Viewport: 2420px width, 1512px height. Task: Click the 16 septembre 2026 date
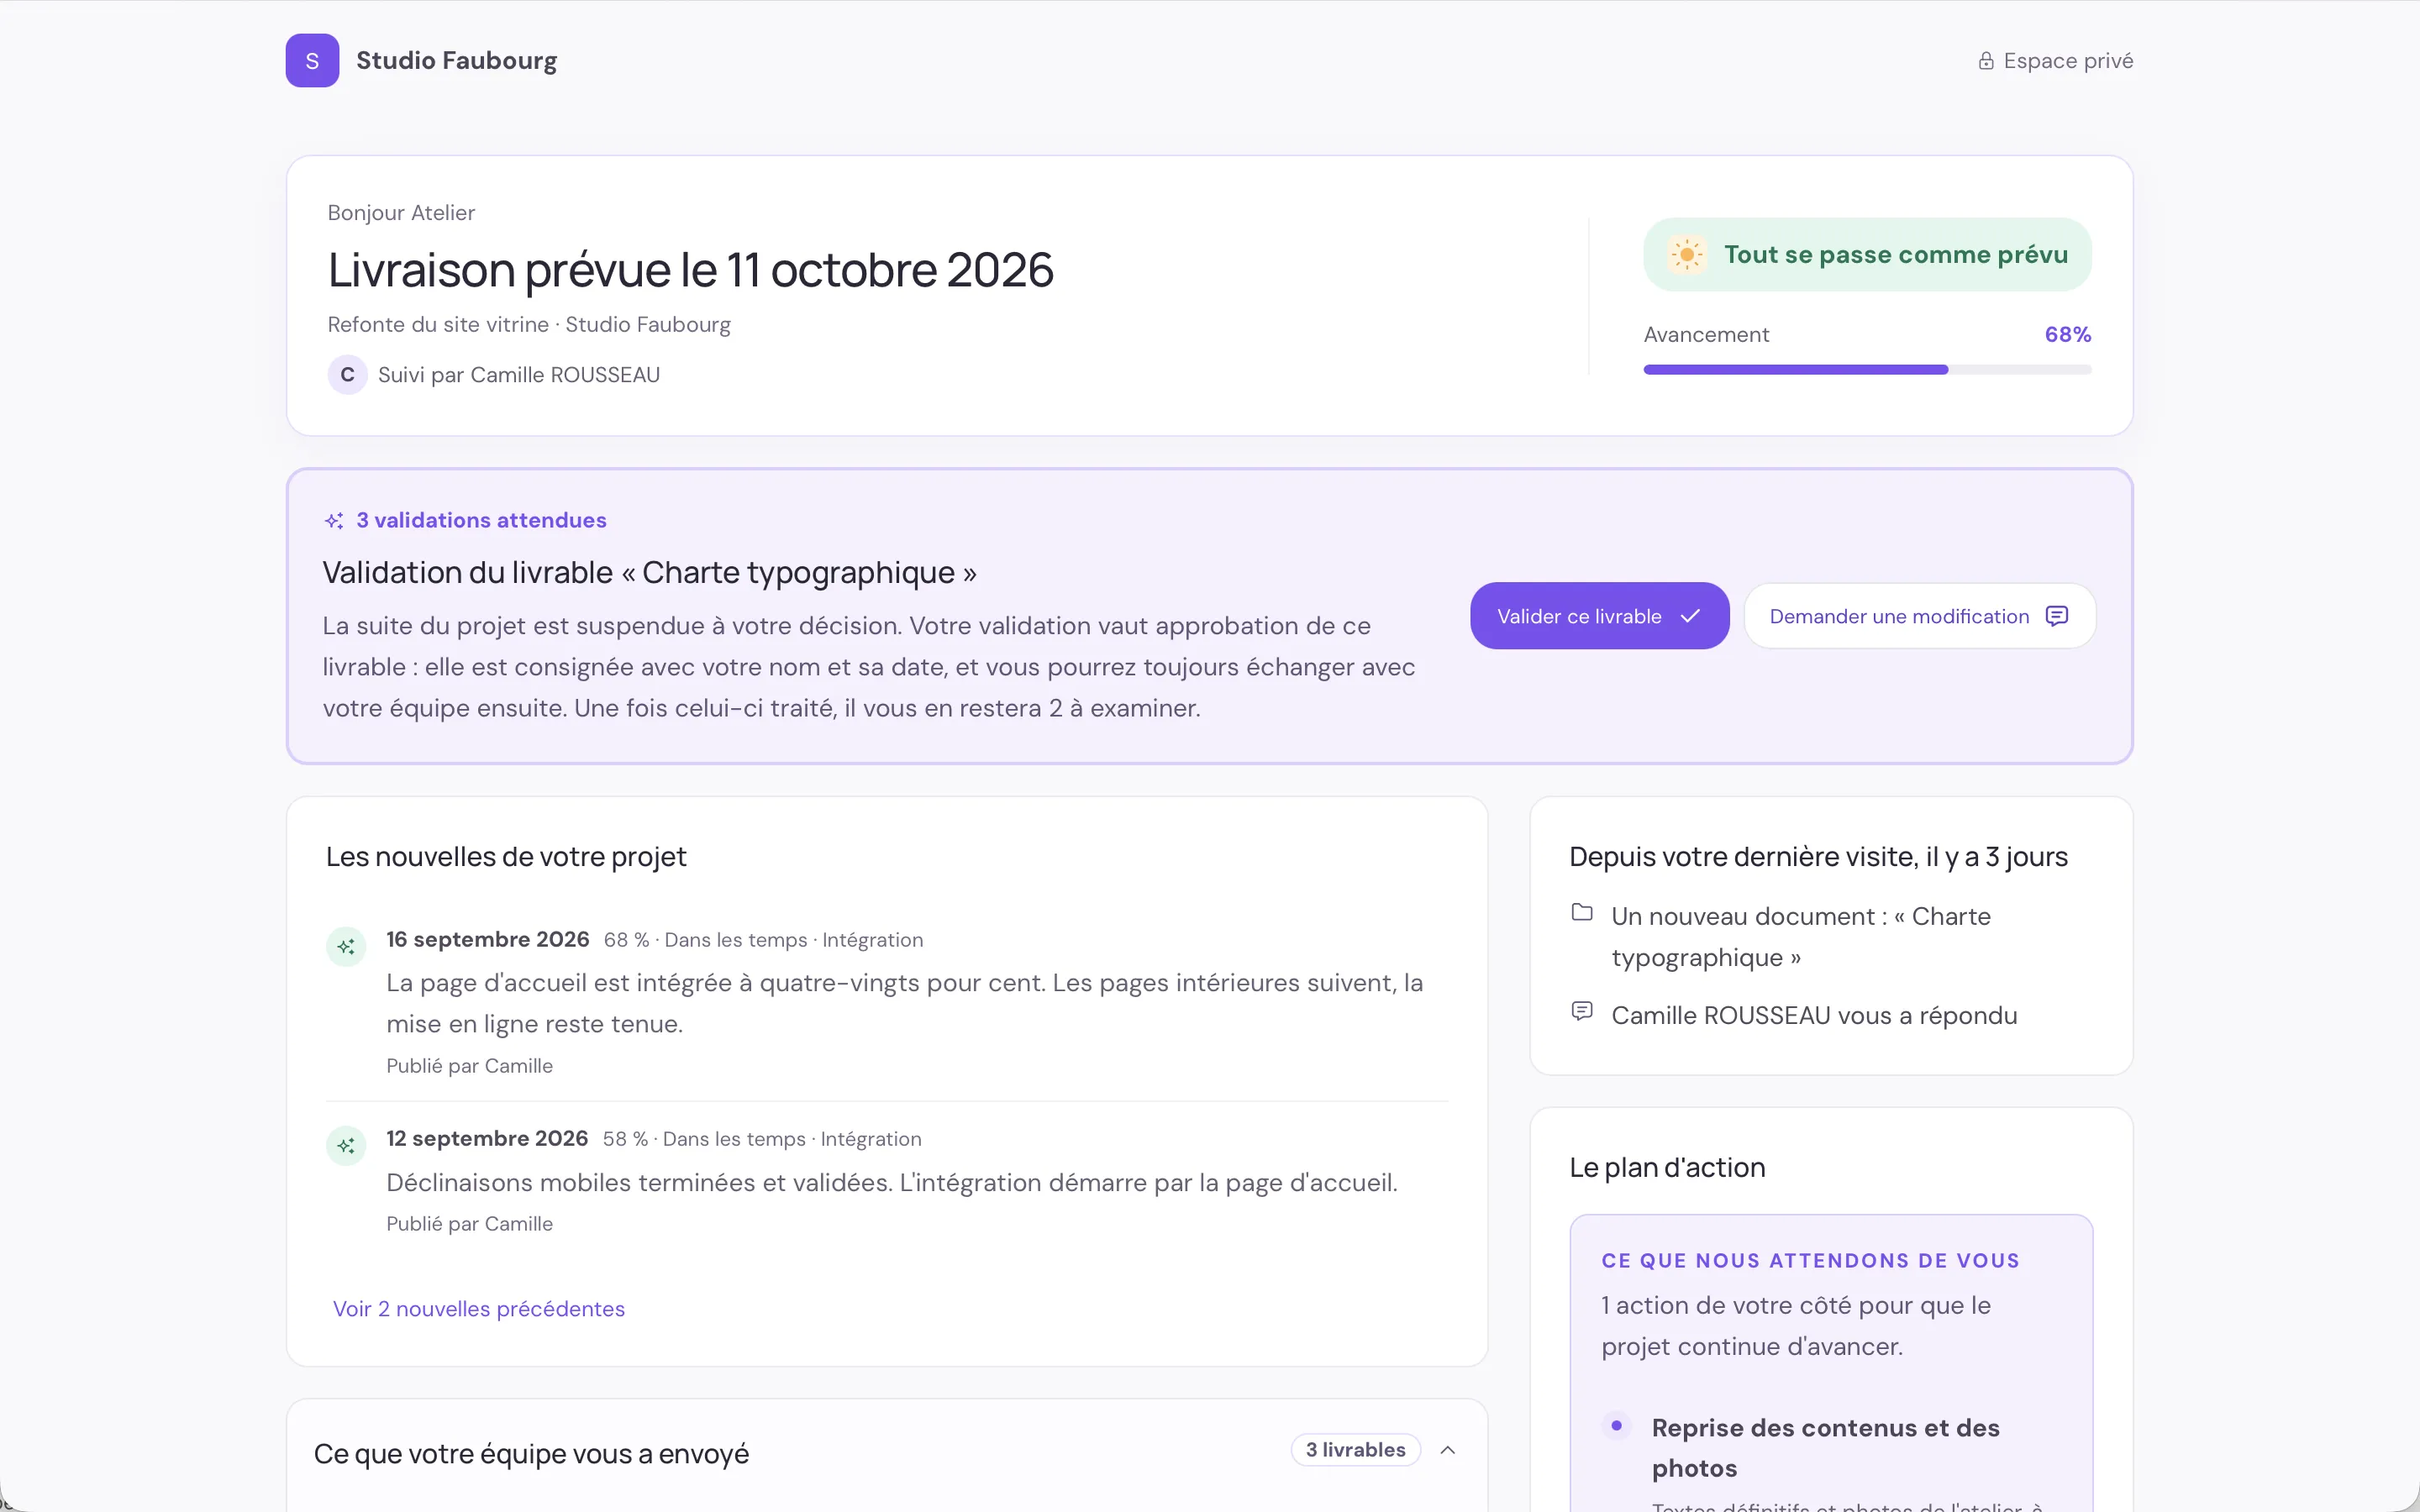point(487,940)
